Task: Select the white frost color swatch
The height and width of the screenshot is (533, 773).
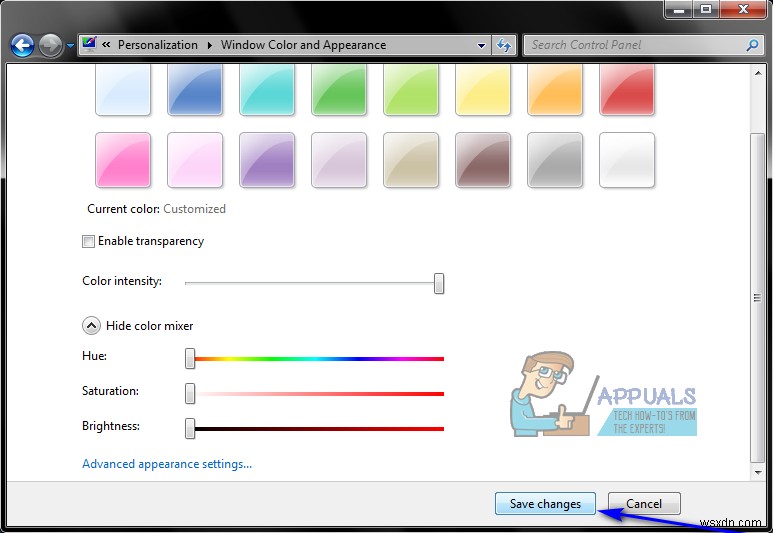Action: point(627,160)
